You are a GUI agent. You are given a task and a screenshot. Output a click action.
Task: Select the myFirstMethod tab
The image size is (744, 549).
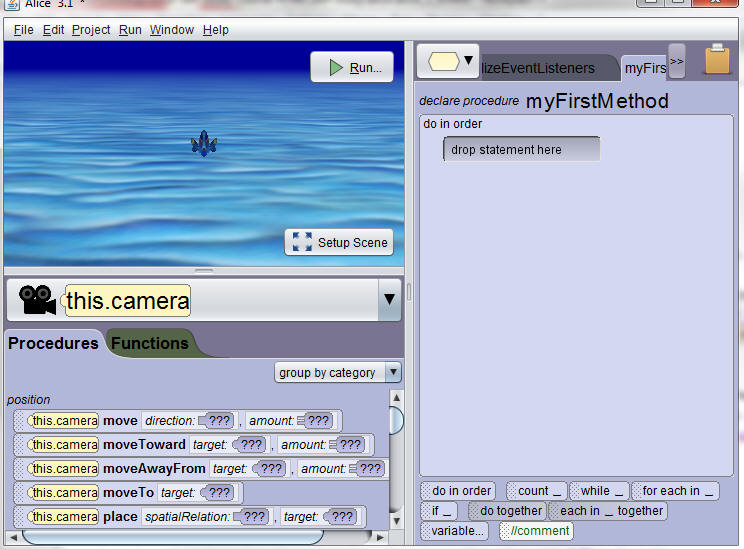tap(645, 68)
